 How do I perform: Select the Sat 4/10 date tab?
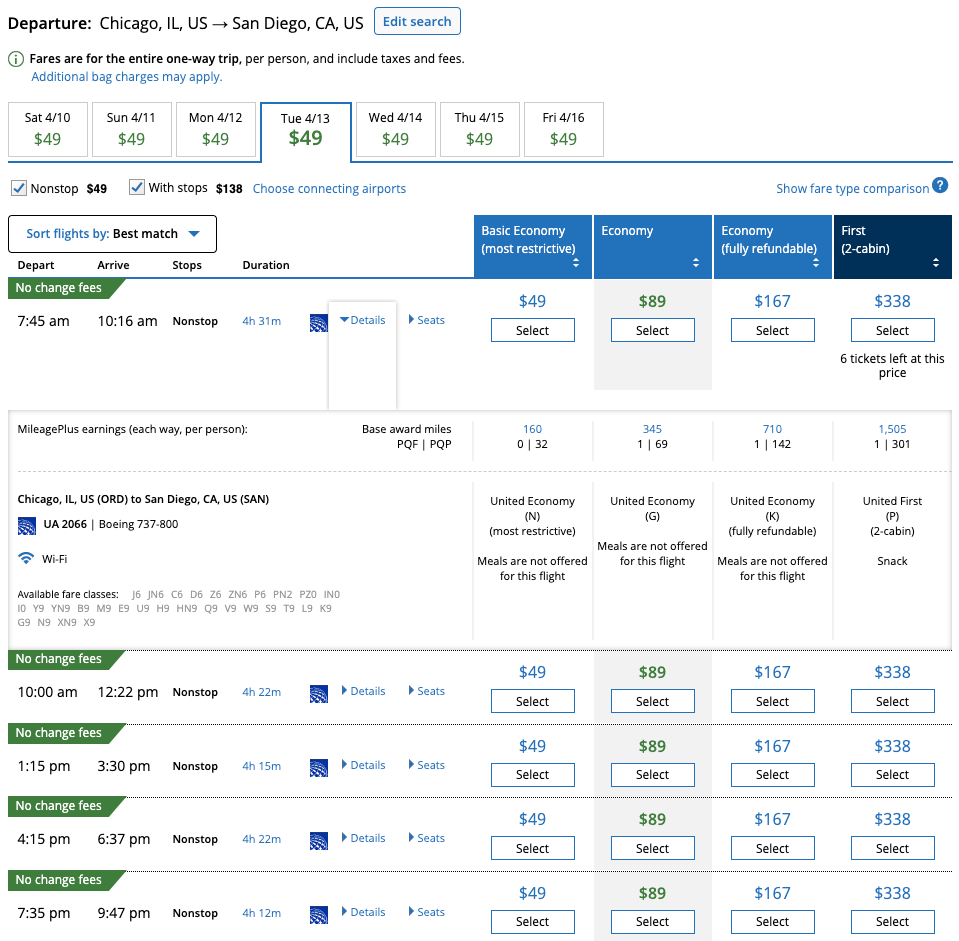(48, 129)
